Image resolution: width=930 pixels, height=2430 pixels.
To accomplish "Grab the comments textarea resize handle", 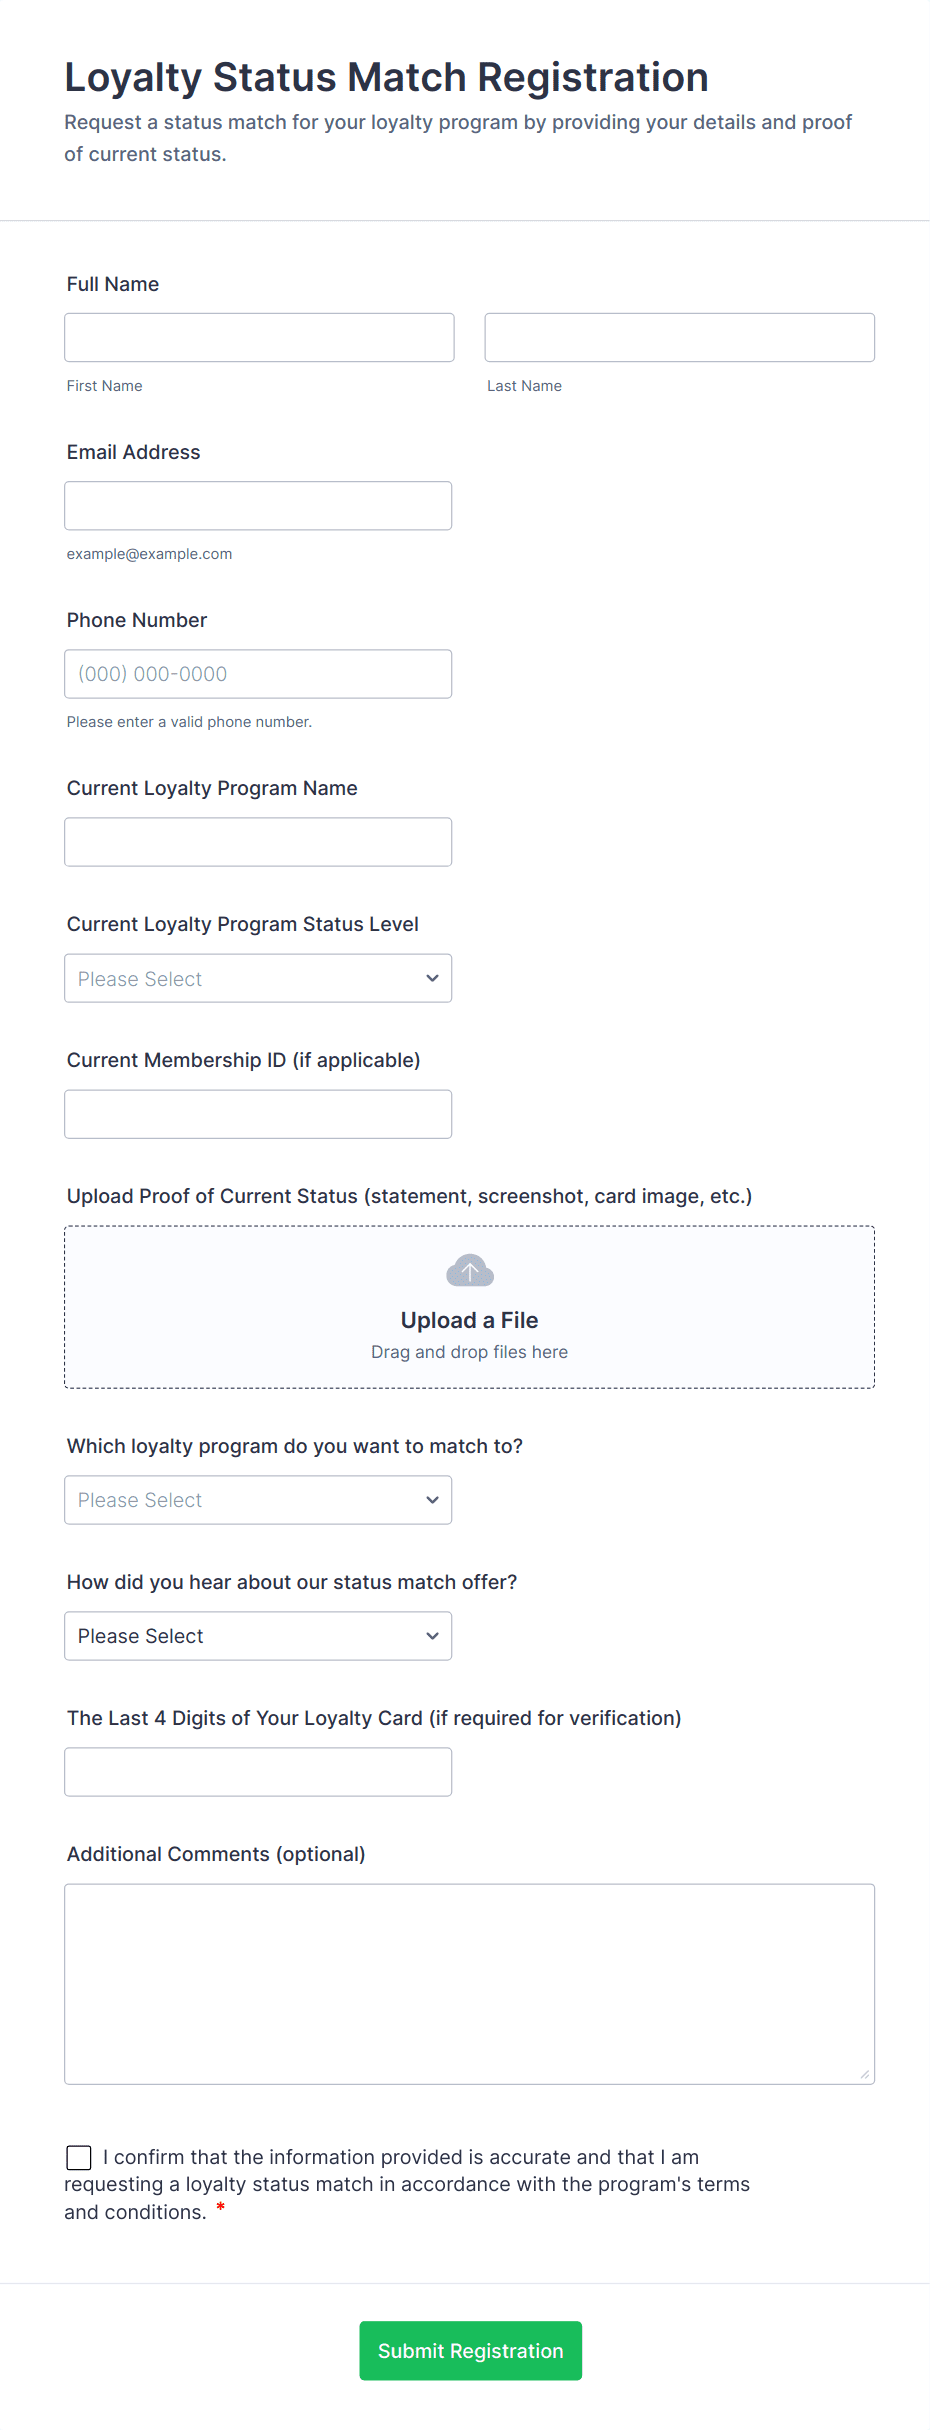I will pyautogui.click(x=865, y=2074).
